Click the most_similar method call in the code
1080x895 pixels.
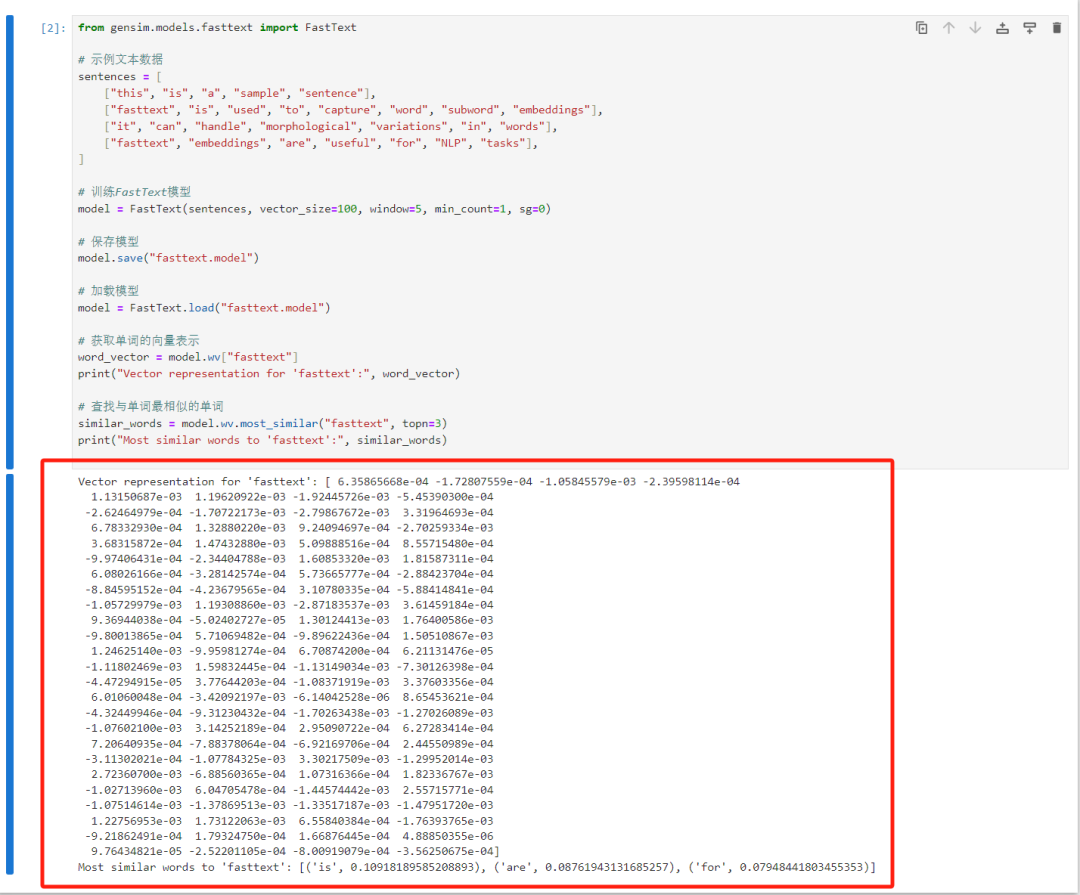pyautogui.click(x=279, y=423)
